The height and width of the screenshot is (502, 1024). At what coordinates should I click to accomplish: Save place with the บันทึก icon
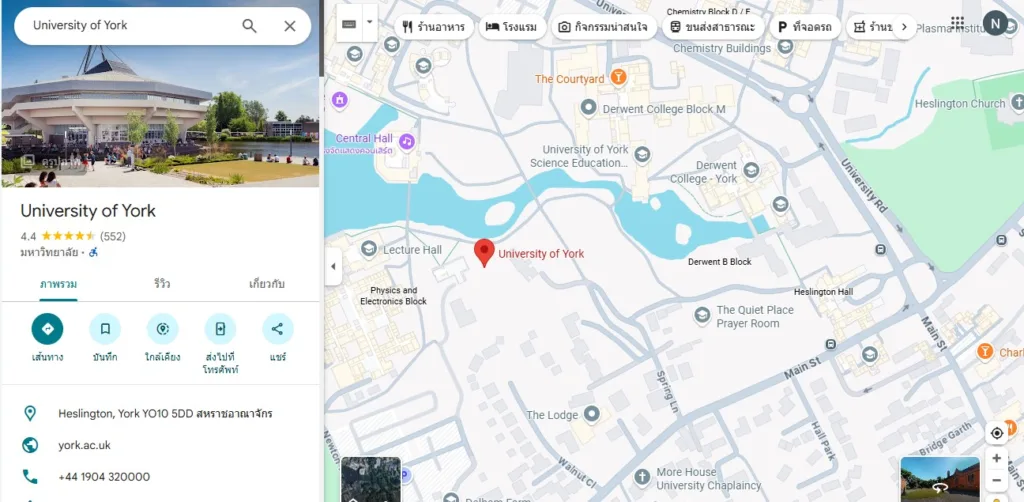coord(104,329)
